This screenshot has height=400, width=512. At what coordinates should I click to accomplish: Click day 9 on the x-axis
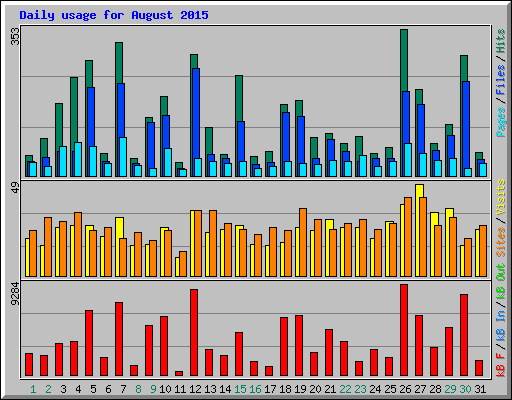153,389
